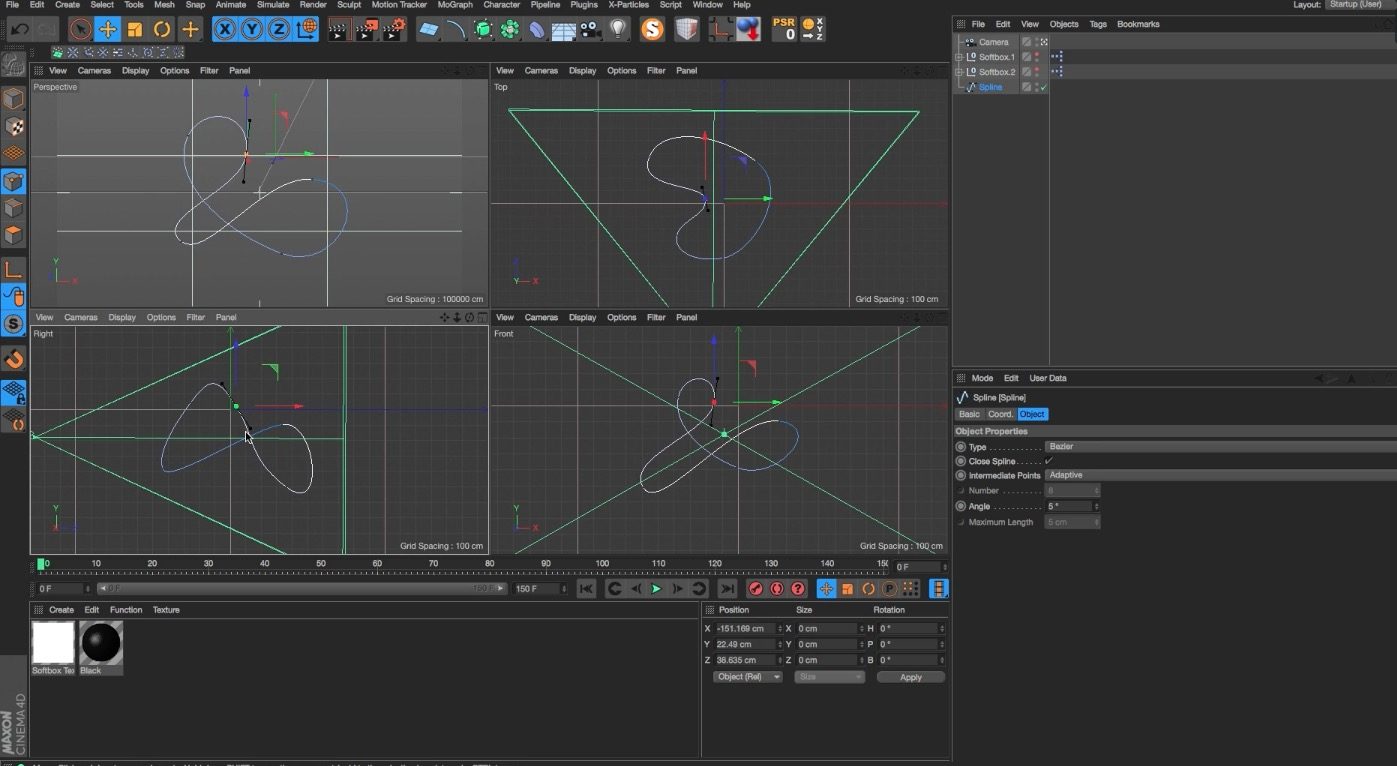Click the Angle value field
The image size is (1397, 766).
[1069, 507]
